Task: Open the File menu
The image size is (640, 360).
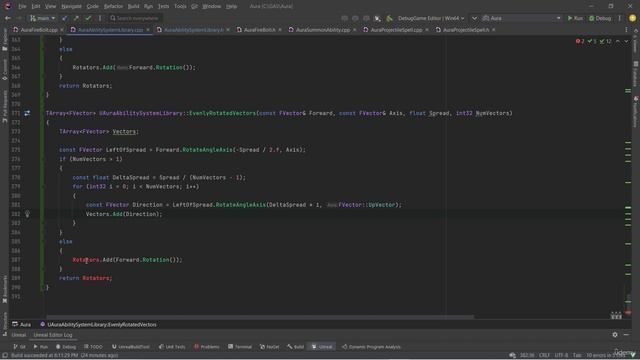Action: click(x=22, y=6)
